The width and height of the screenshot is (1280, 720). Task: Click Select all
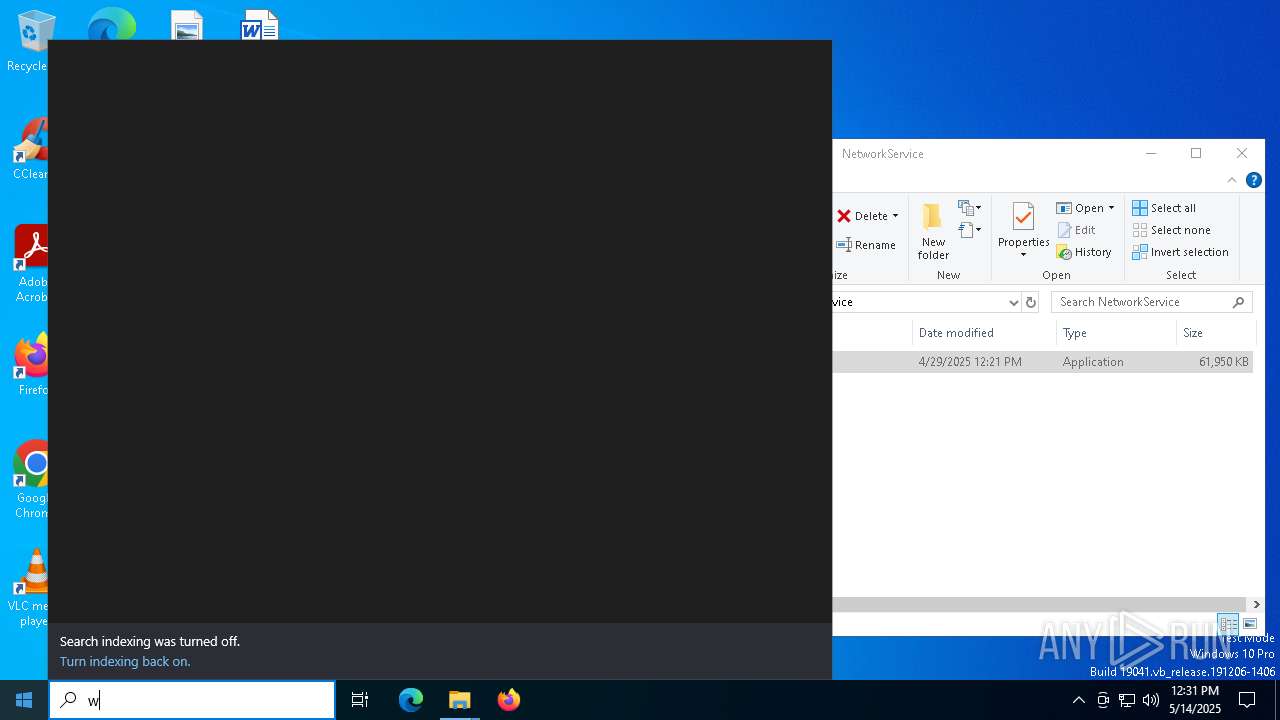click(1164, 208)
